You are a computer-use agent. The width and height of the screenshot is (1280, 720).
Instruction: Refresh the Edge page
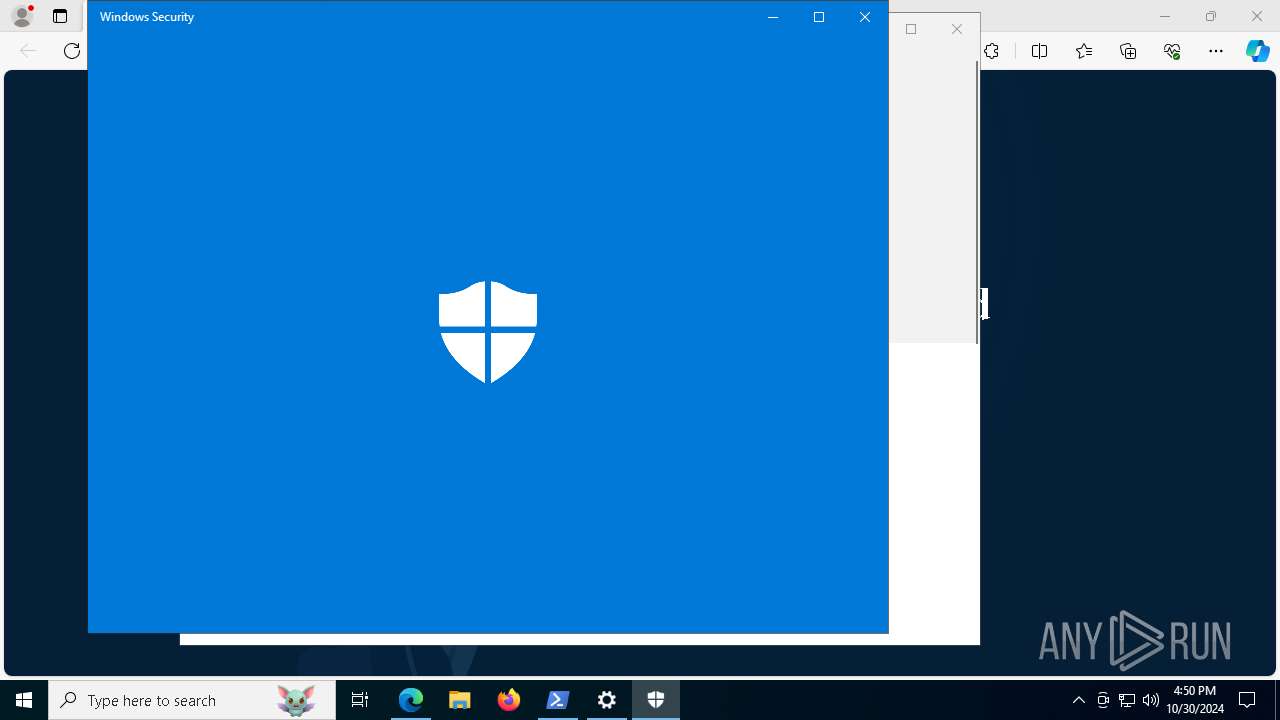(x=72, y=51)
